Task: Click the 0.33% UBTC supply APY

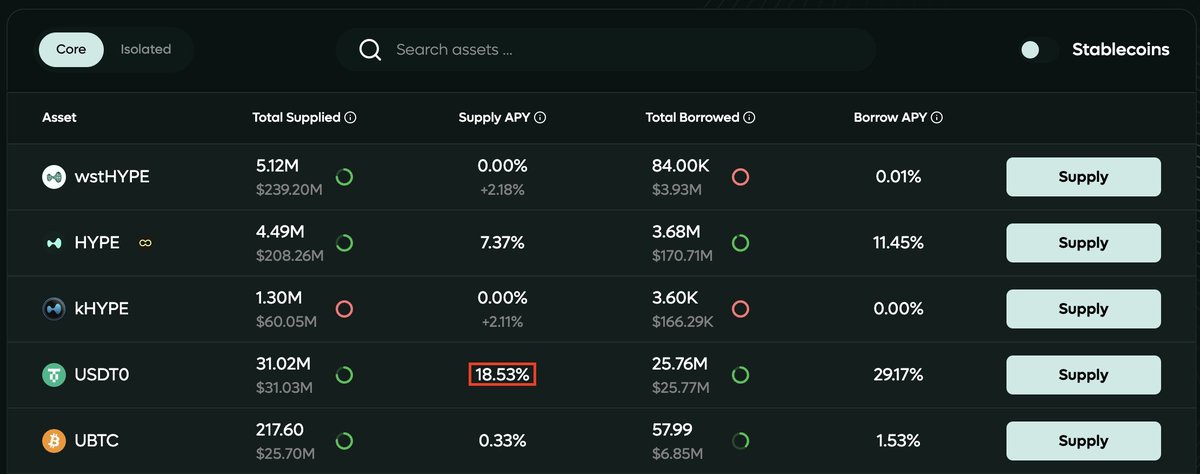Action: (502, 441)
